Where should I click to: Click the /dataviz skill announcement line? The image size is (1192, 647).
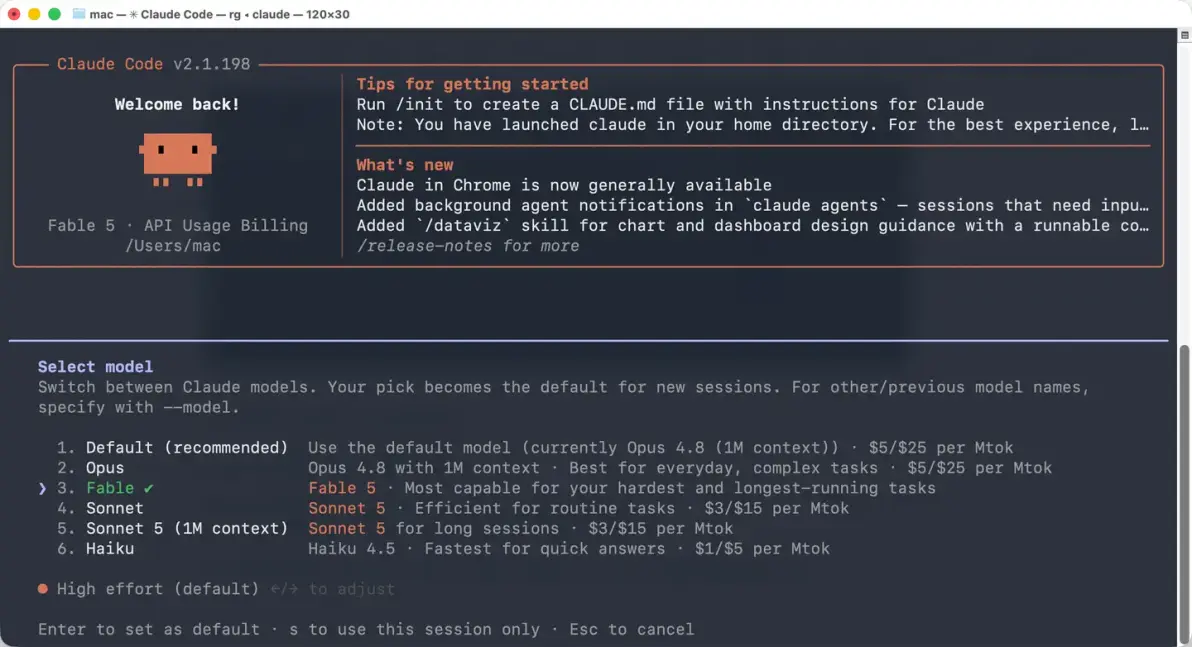(753, 225)
